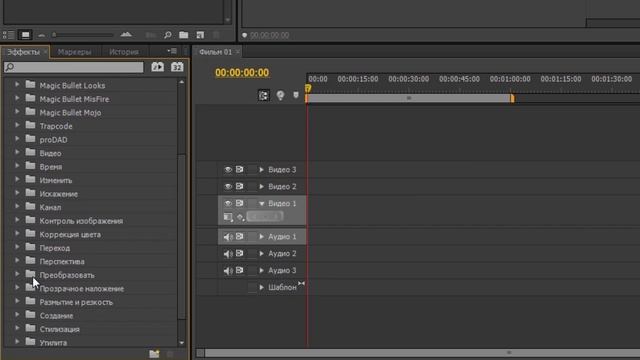The width and height of the screenshot is (640, 360).
Task: Expand the Коррекция цвета folder
Action: (x=17, y=233)
